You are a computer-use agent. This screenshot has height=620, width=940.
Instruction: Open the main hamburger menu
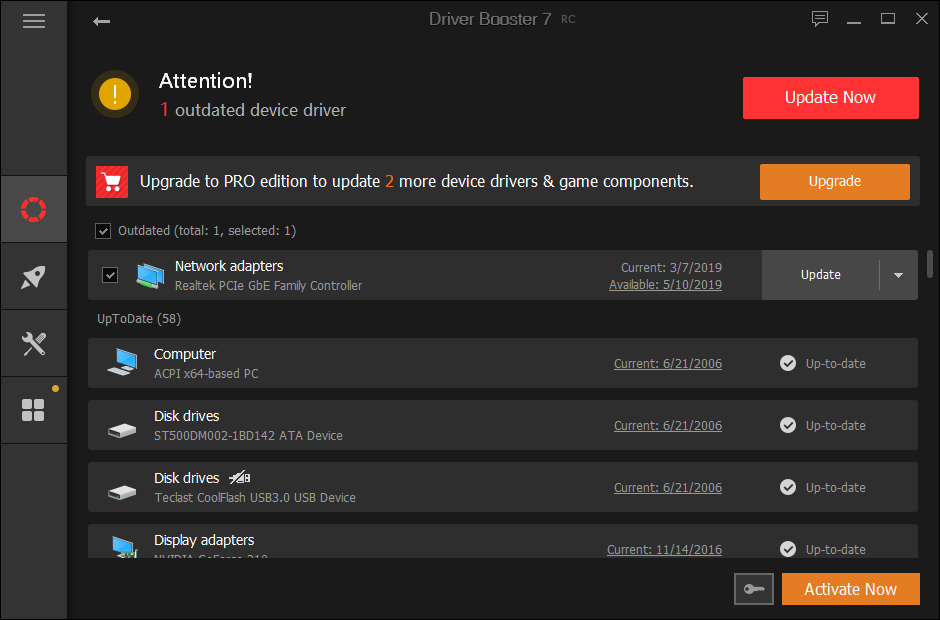34,20
